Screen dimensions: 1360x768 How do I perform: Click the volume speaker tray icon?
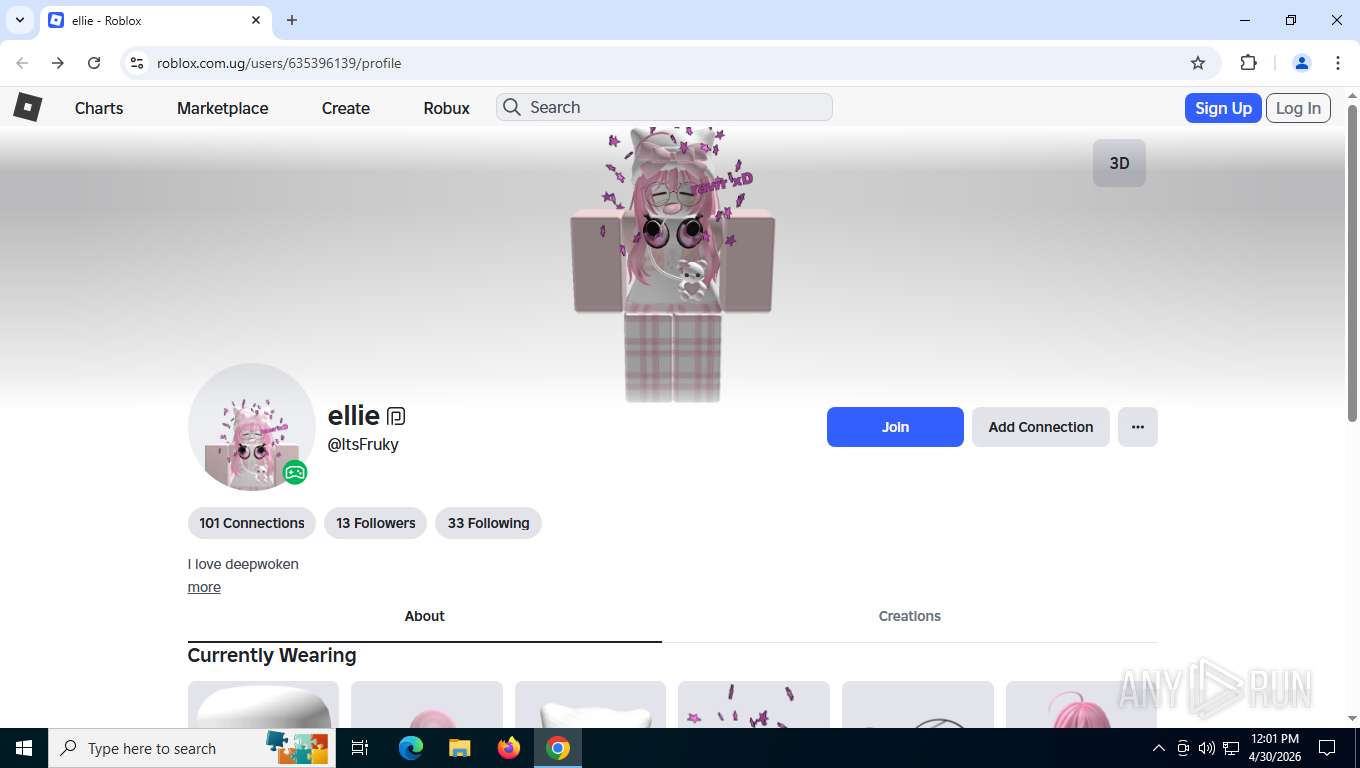[x=1207, y=748]
